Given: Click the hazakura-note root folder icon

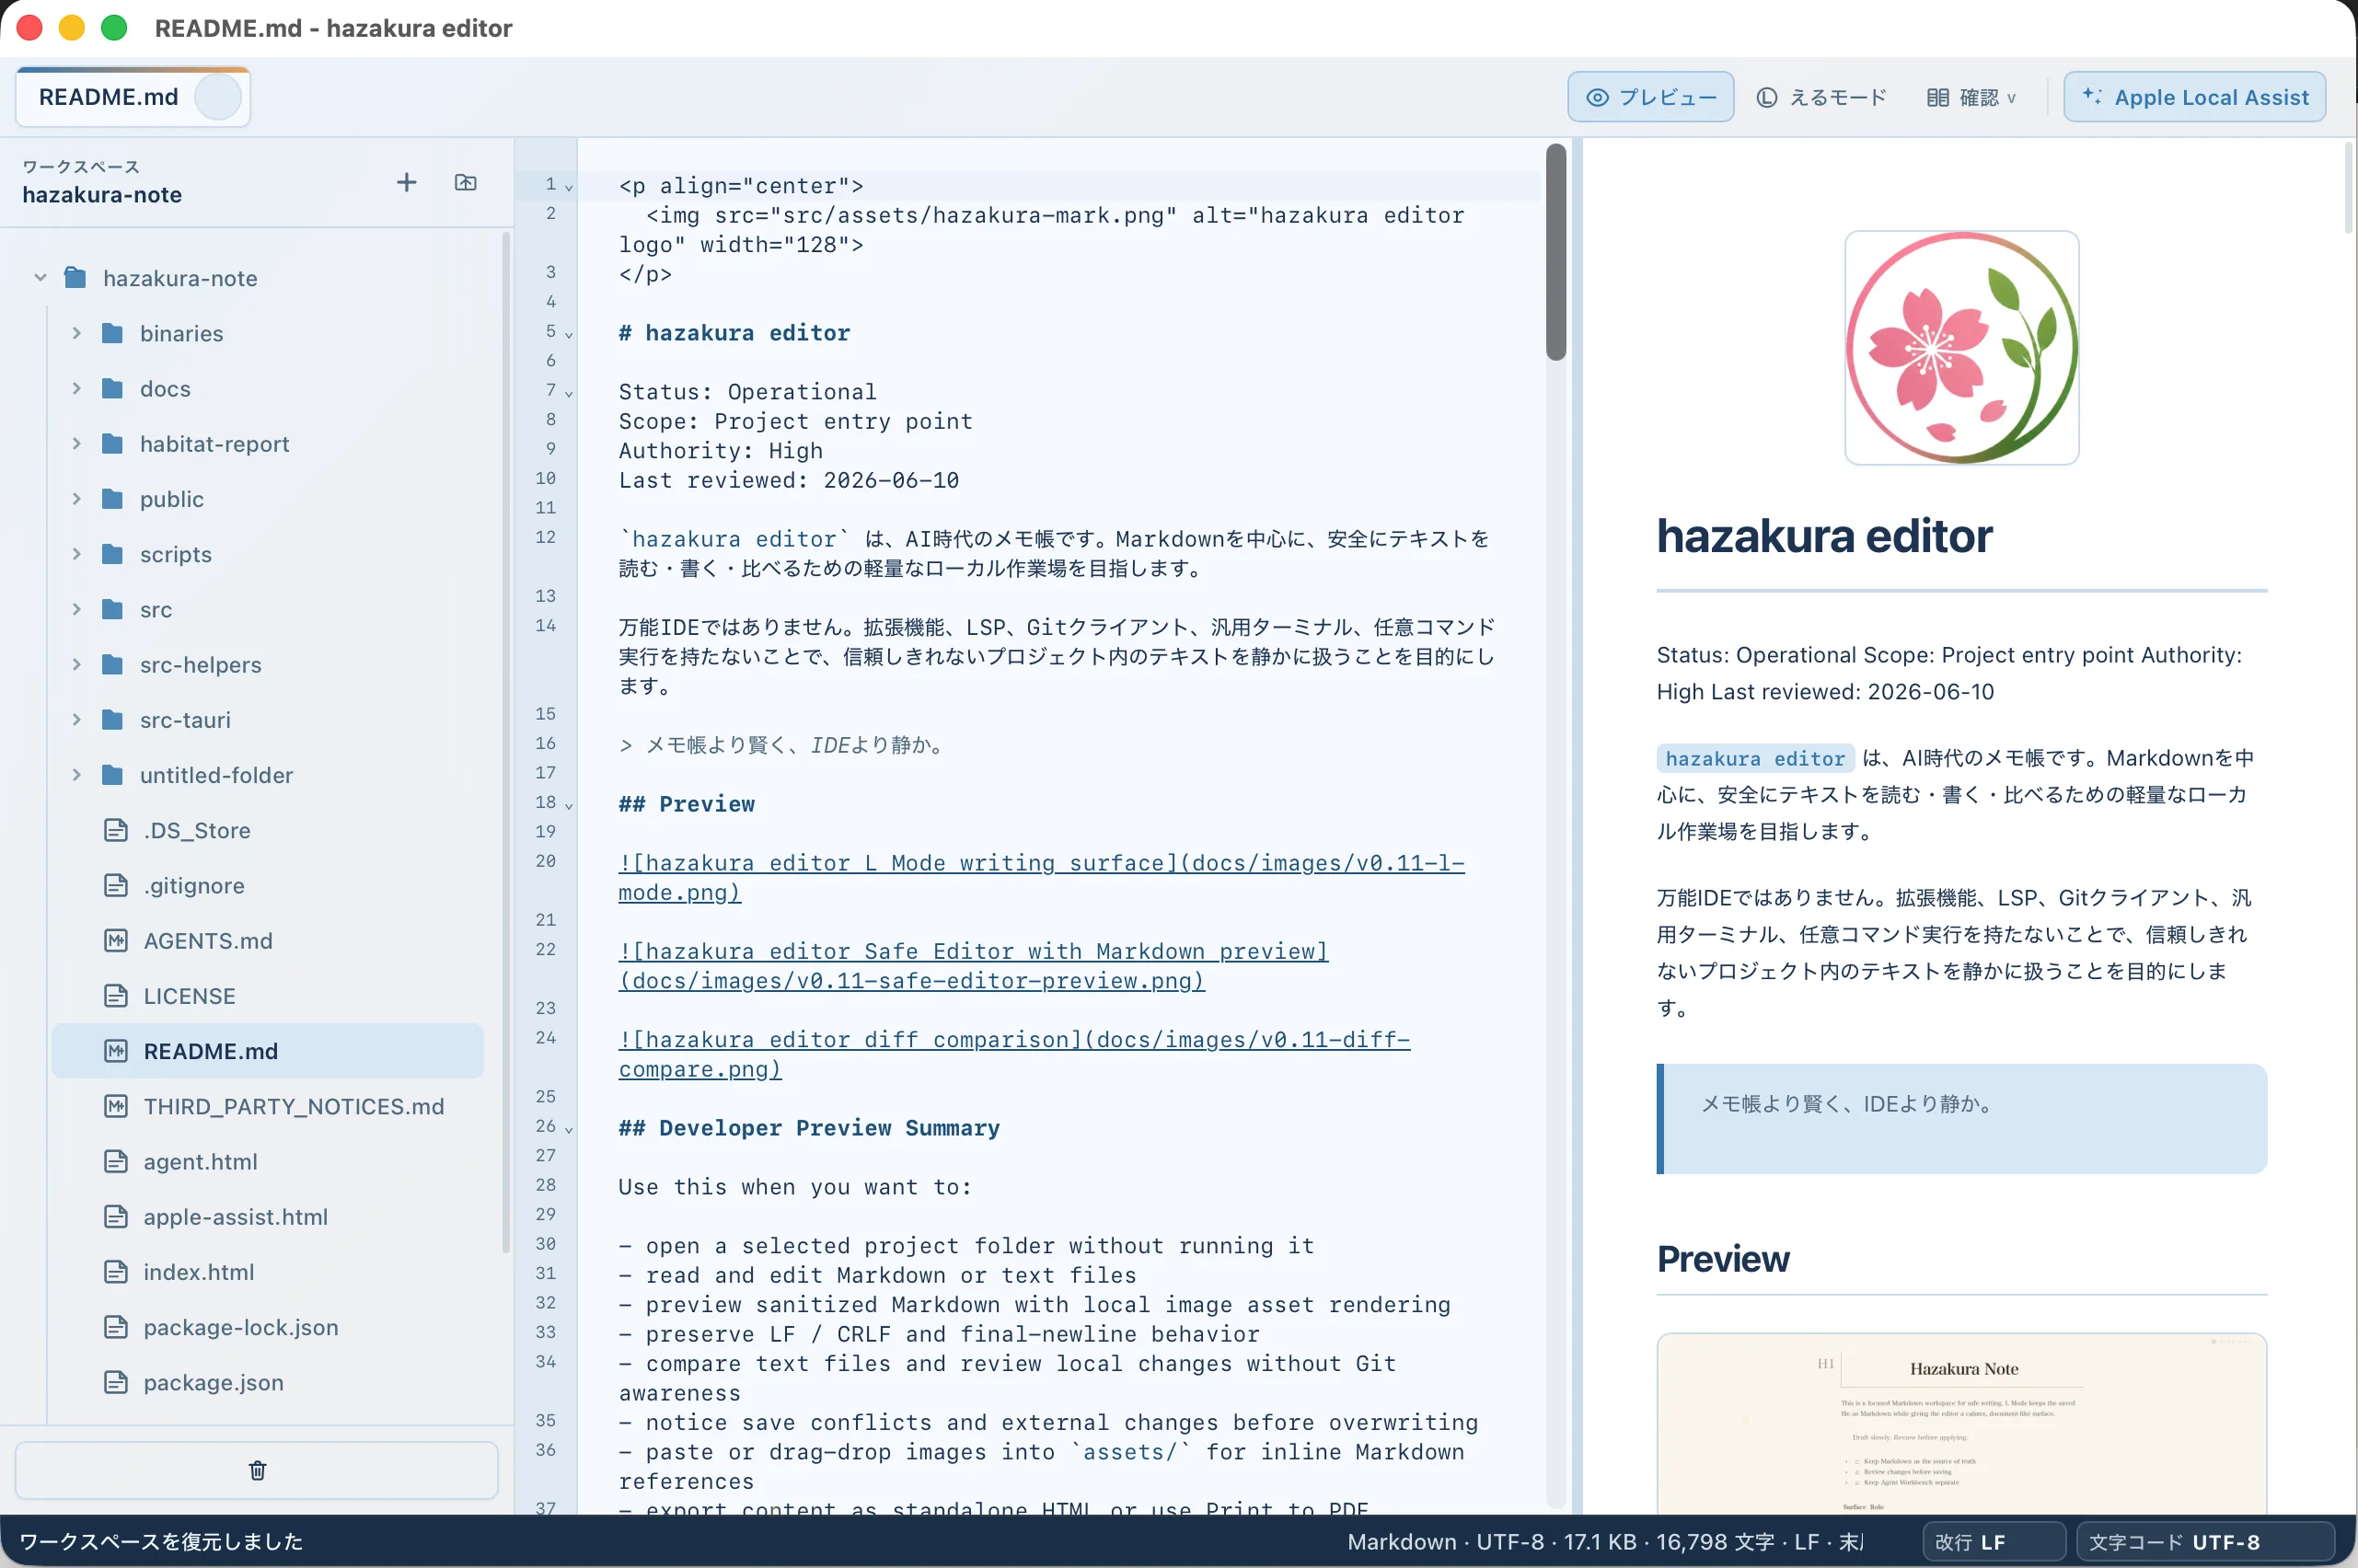Looking at the screenshot, I should [x=75, y=277].
